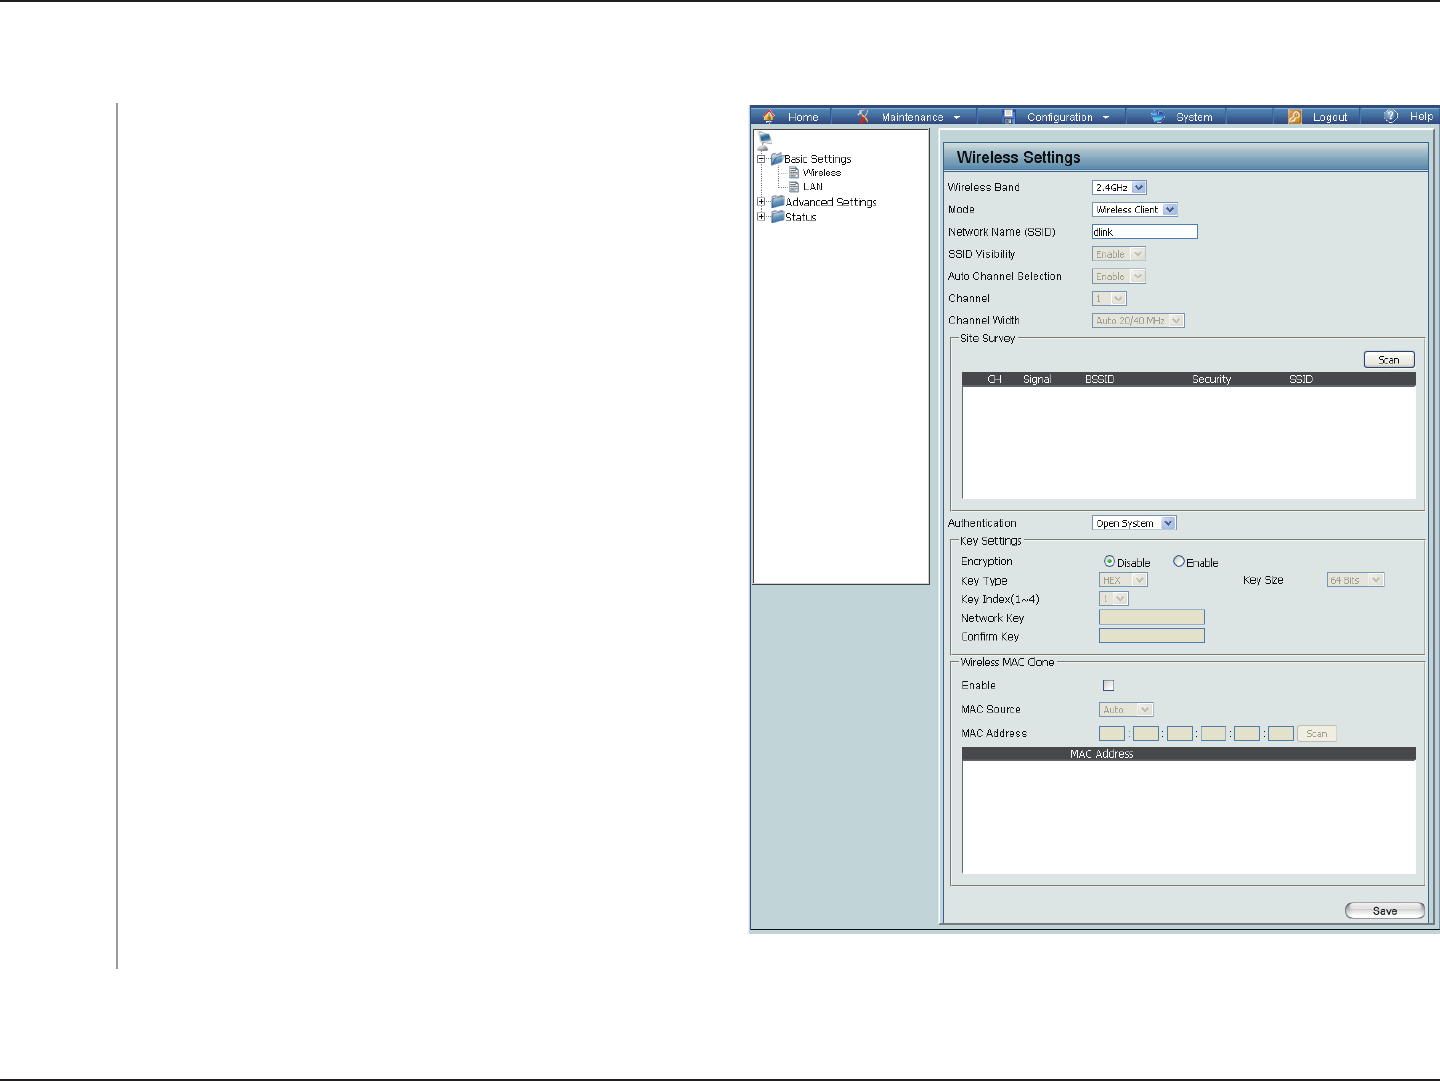Open the Key Type HEX dropdown
This screenshot has width=1440, height=1081.
[x=1123, y=580]
